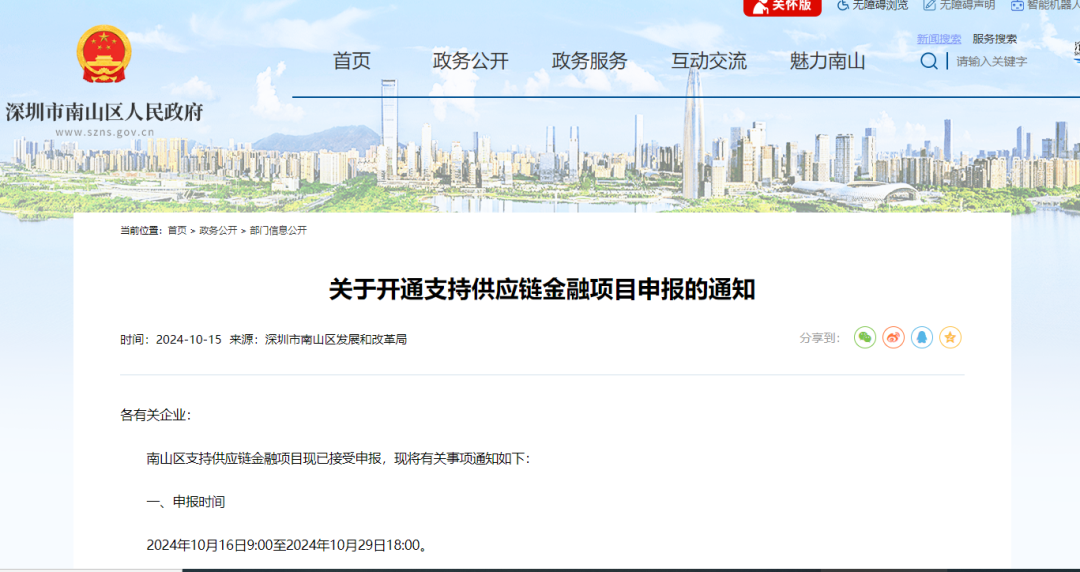Go to 政务公开 in the breadcrumb
The image size is (1080, 572).
pos(218,231)
